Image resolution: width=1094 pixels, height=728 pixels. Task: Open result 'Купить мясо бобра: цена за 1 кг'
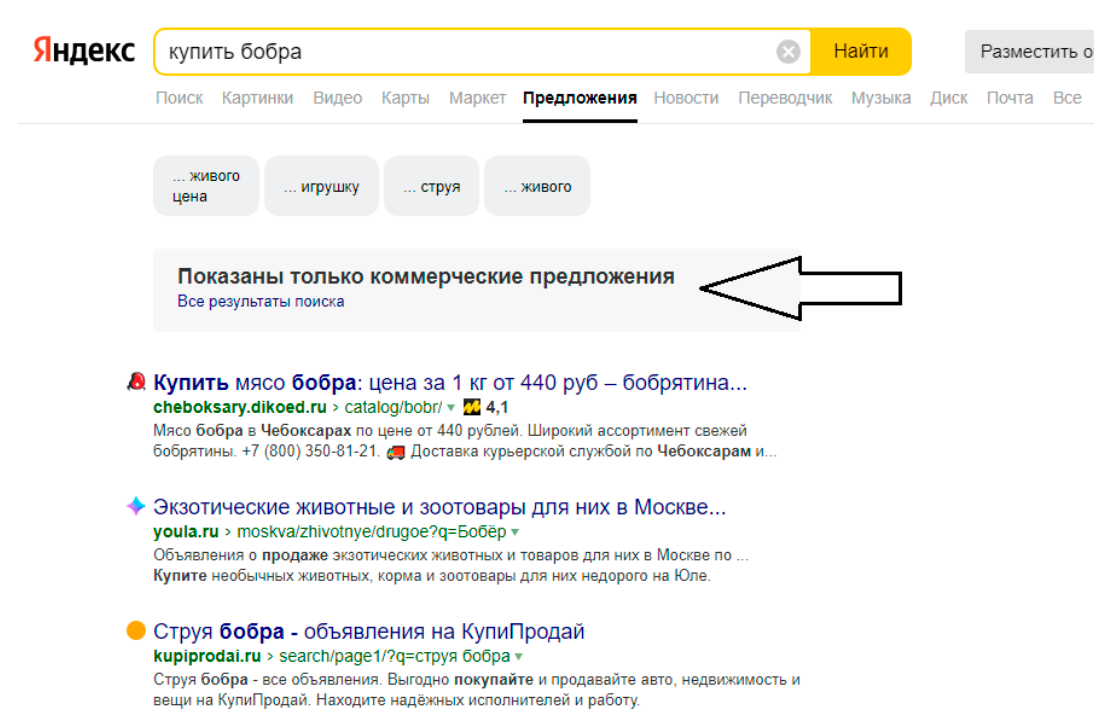450,382
